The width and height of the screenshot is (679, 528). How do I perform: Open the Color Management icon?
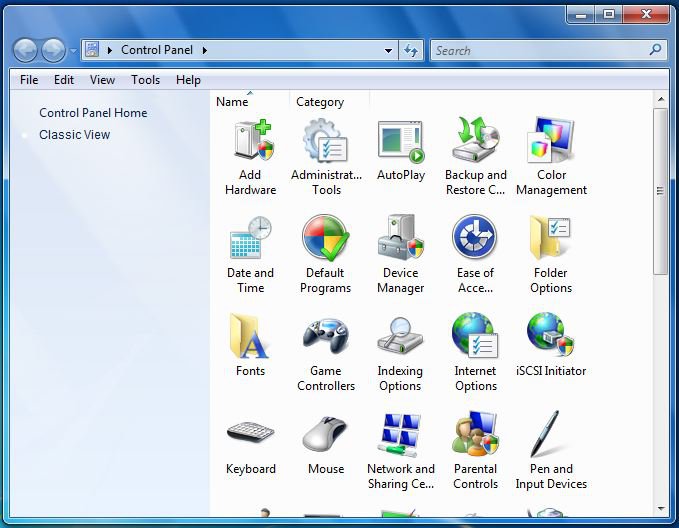pyautogui.click(x=551, y=139)
